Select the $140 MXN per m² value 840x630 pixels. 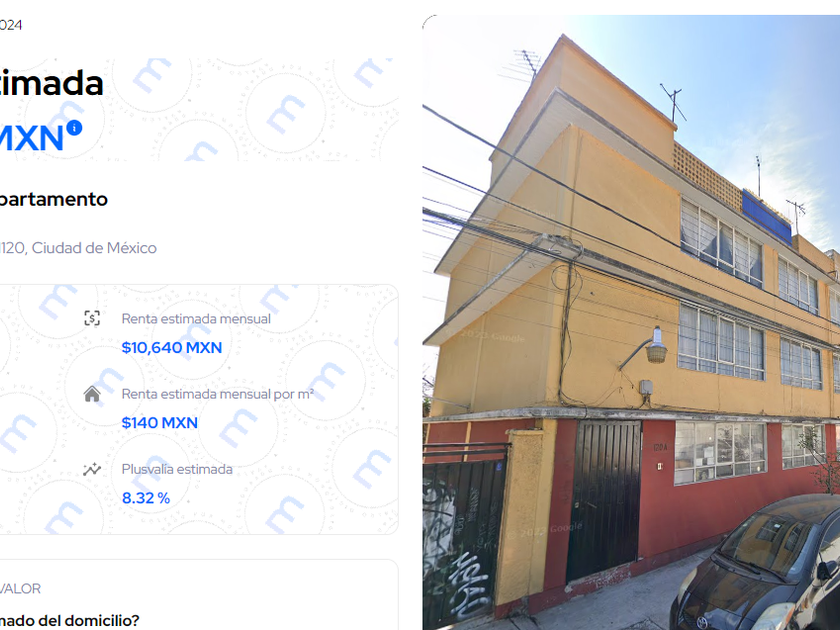[160, 423]
